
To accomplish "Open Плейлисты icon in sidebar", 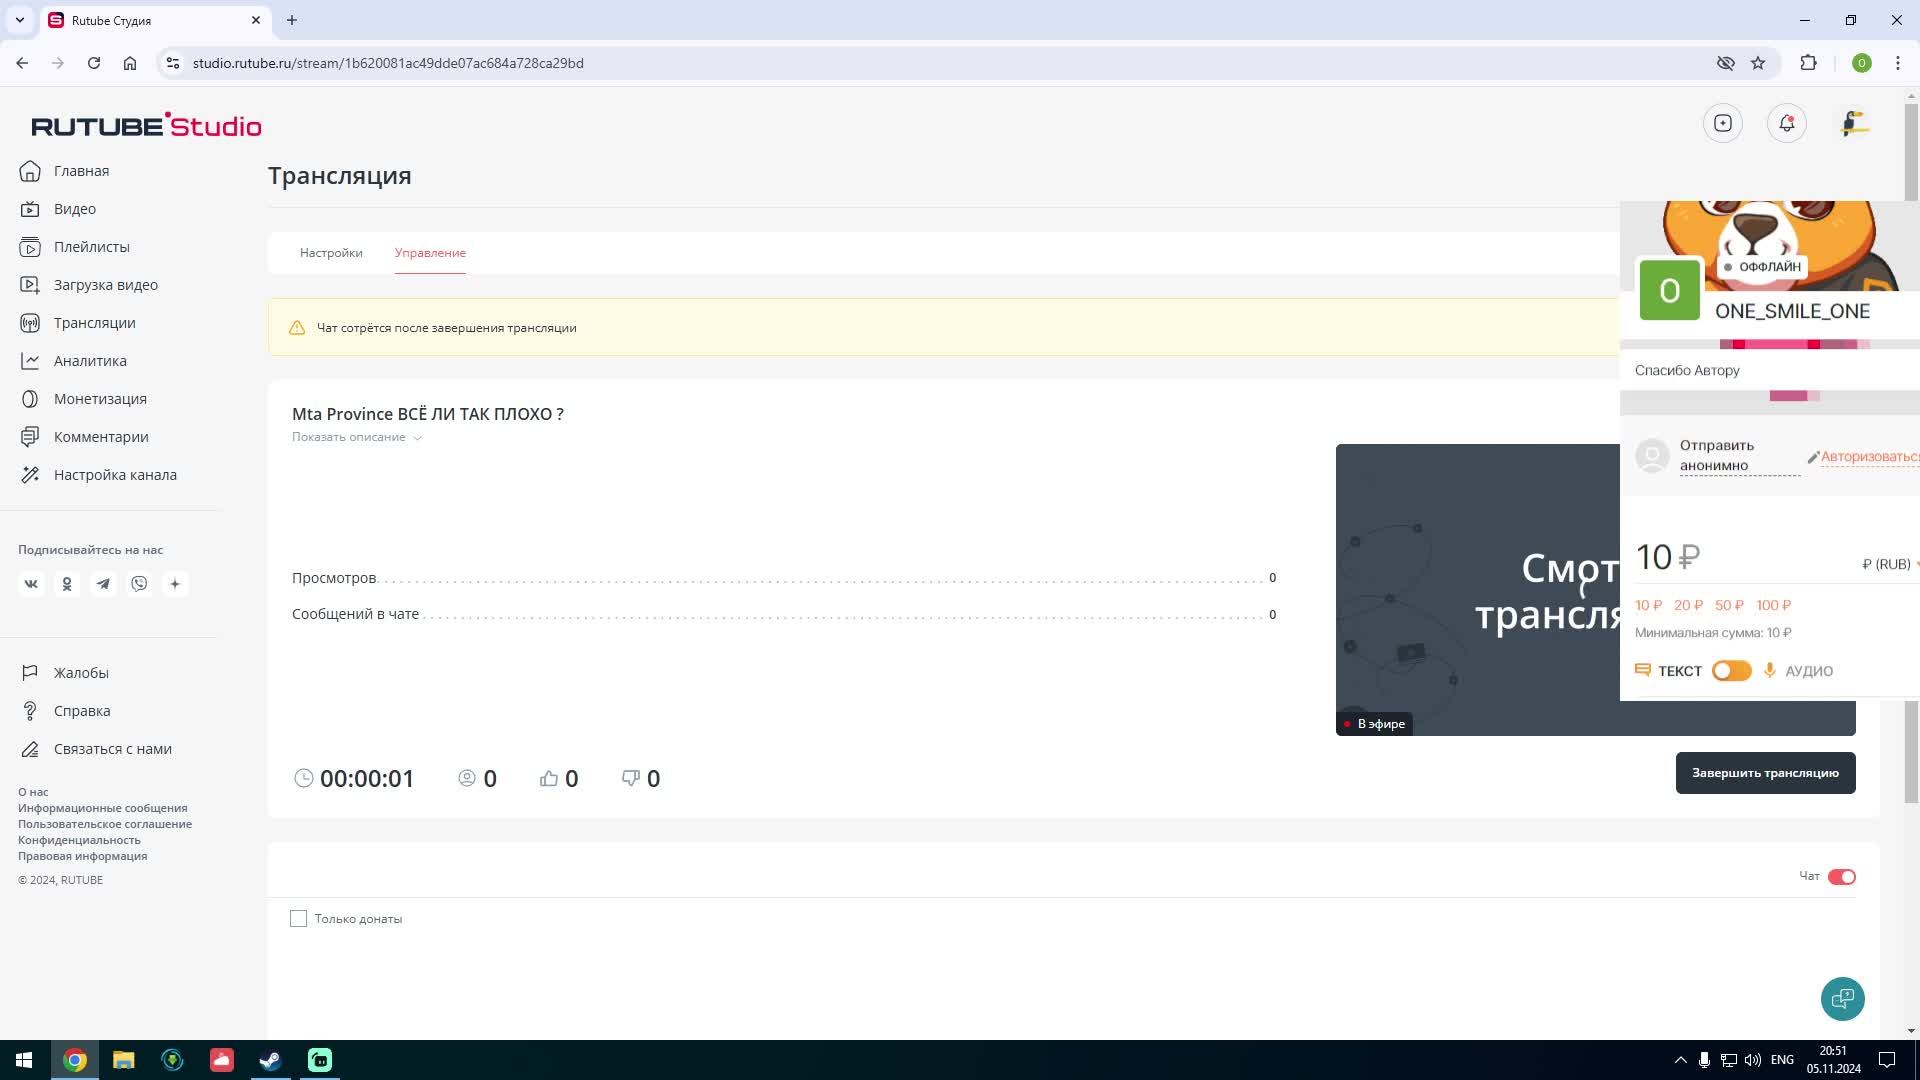I will point(30,247).
